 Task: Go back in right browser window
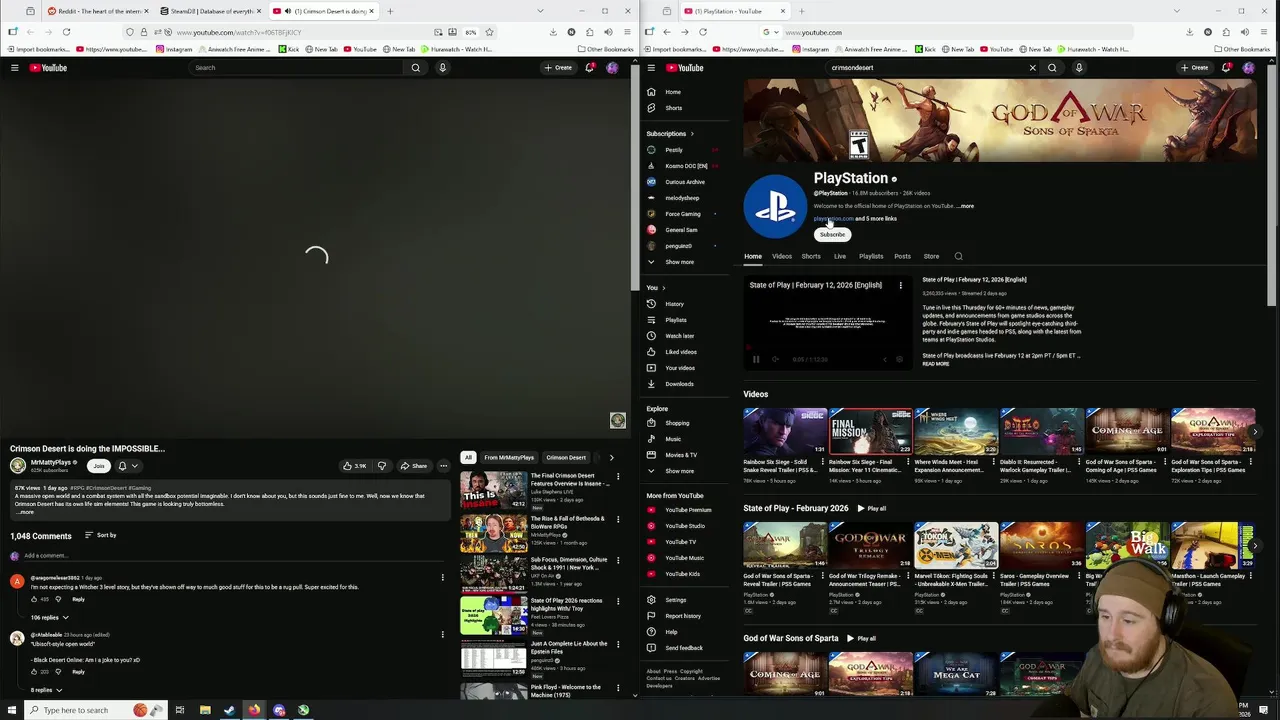point(666,32)
